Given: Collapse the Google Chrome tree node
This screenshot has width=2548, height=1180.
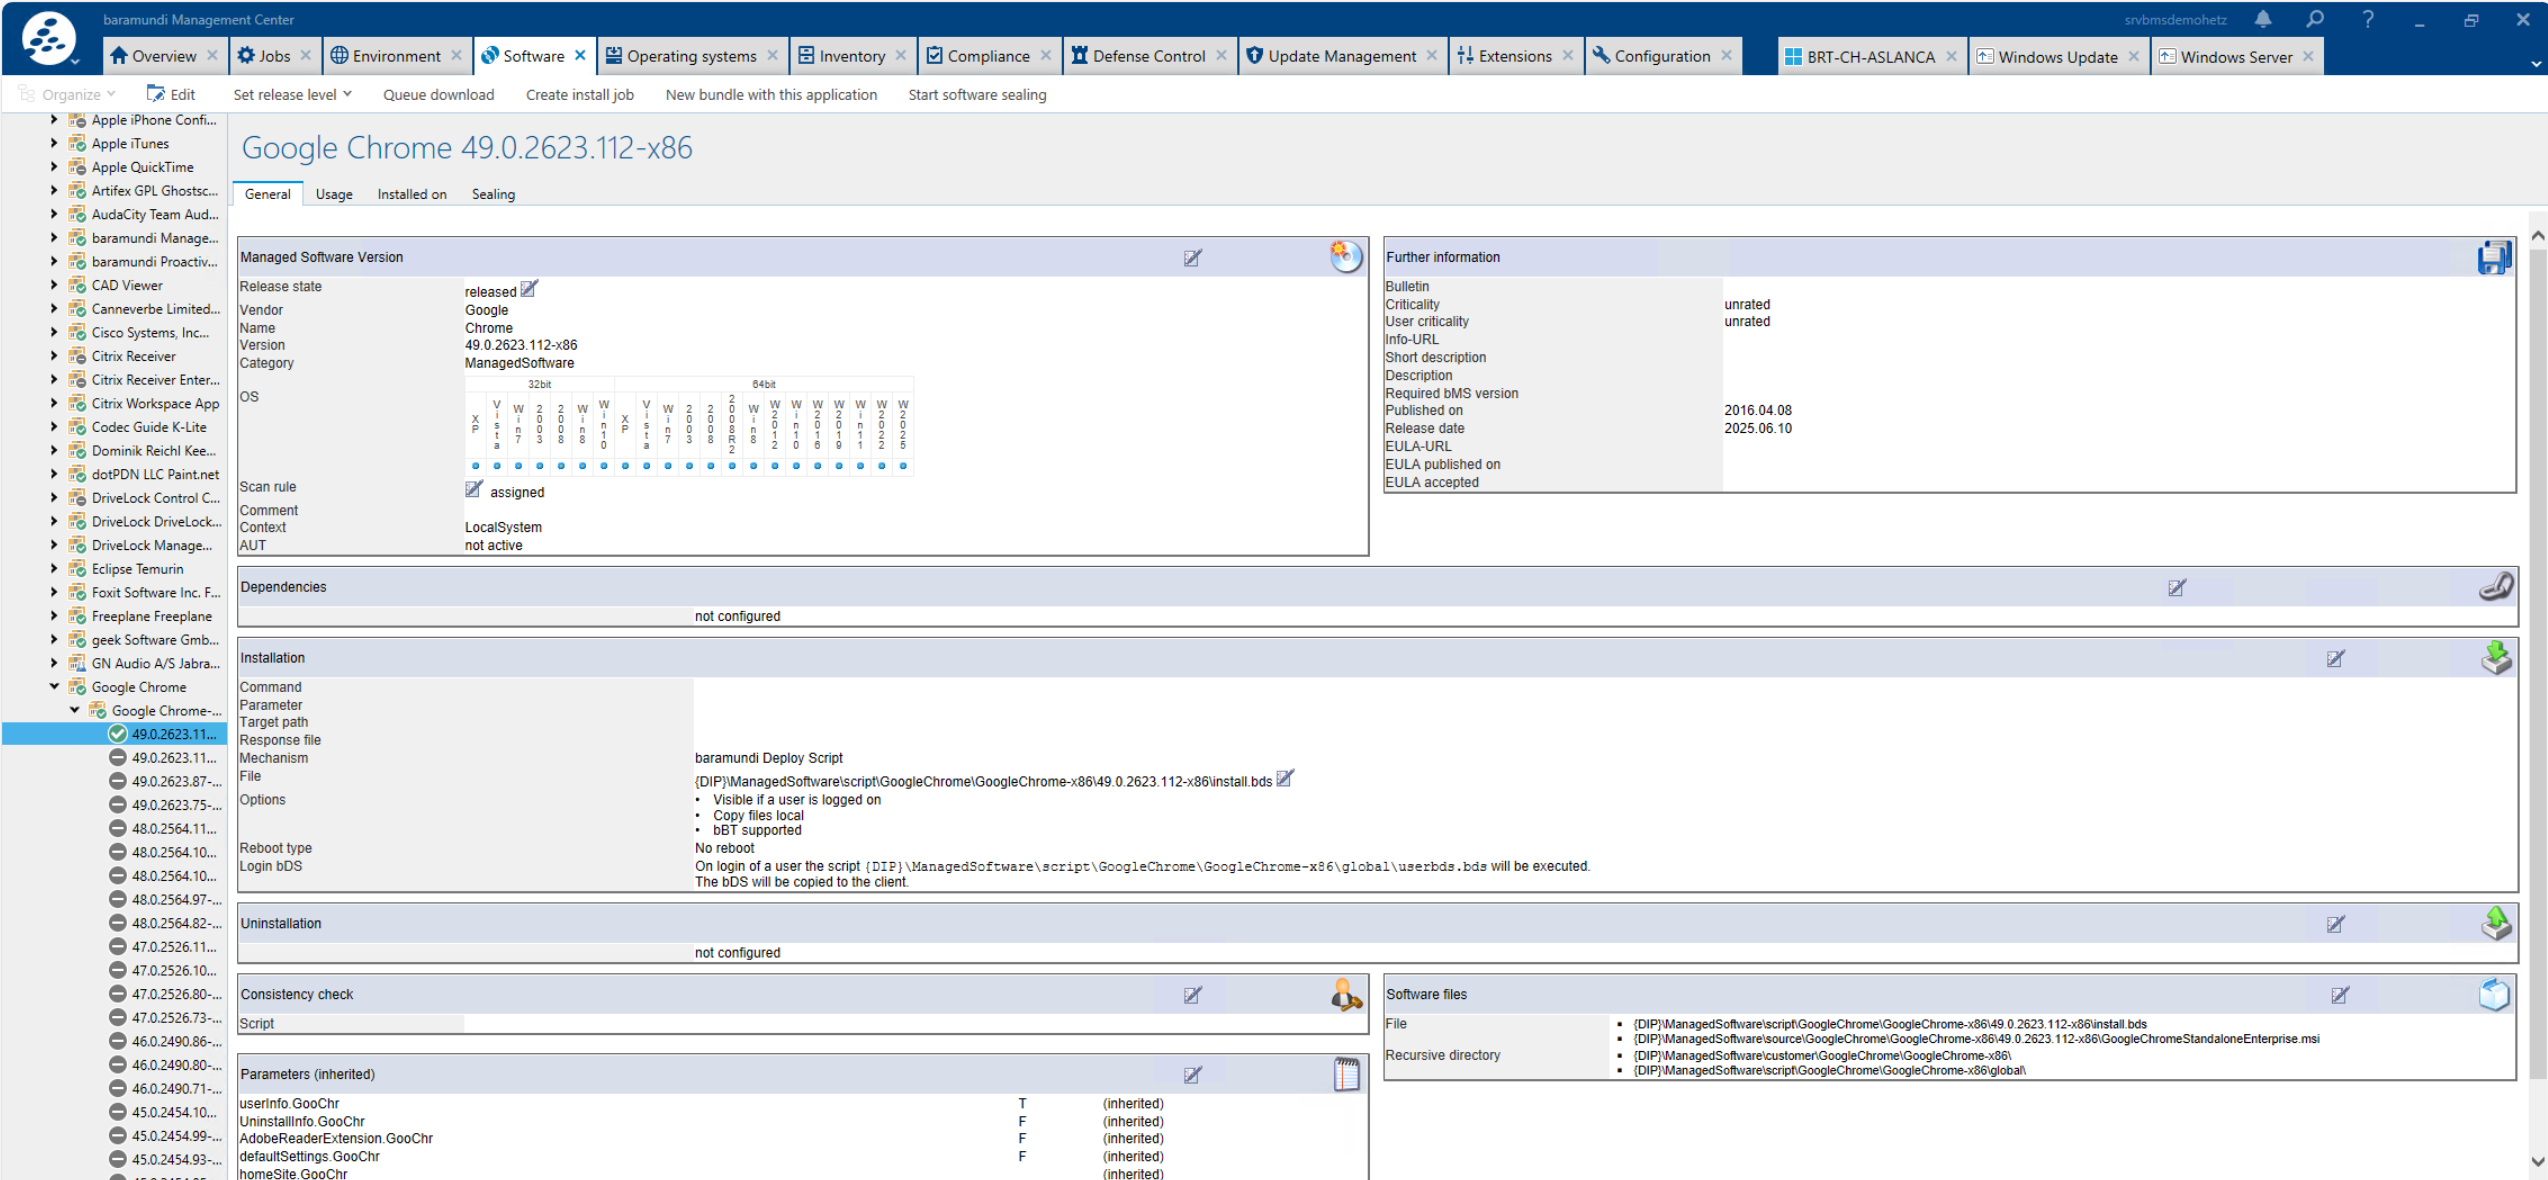Looking at the screenshot, I should tap(54, 687).
